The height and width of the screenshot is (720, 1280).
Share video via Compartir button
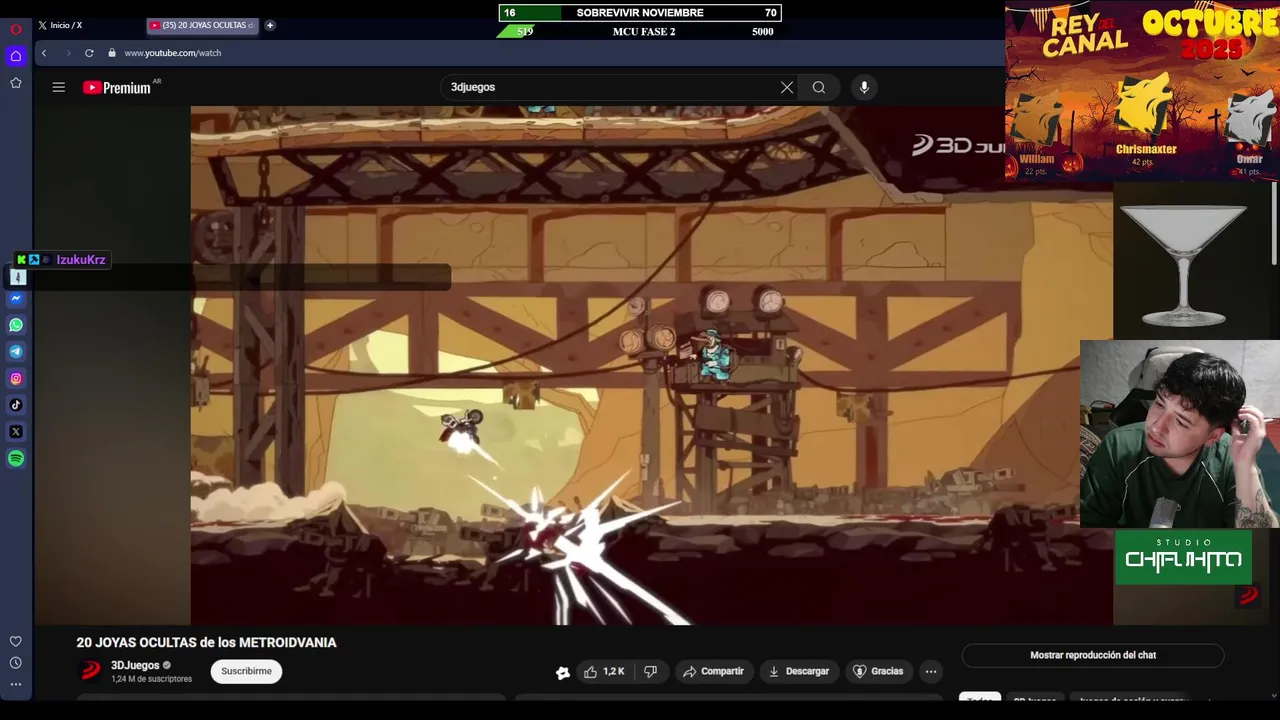click(x=713, y=671)
